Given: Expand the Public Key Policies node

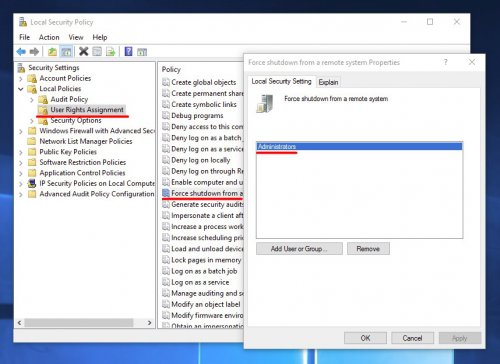Looking at the screenshot, I should pyautogui.click(x=21, y=152).
